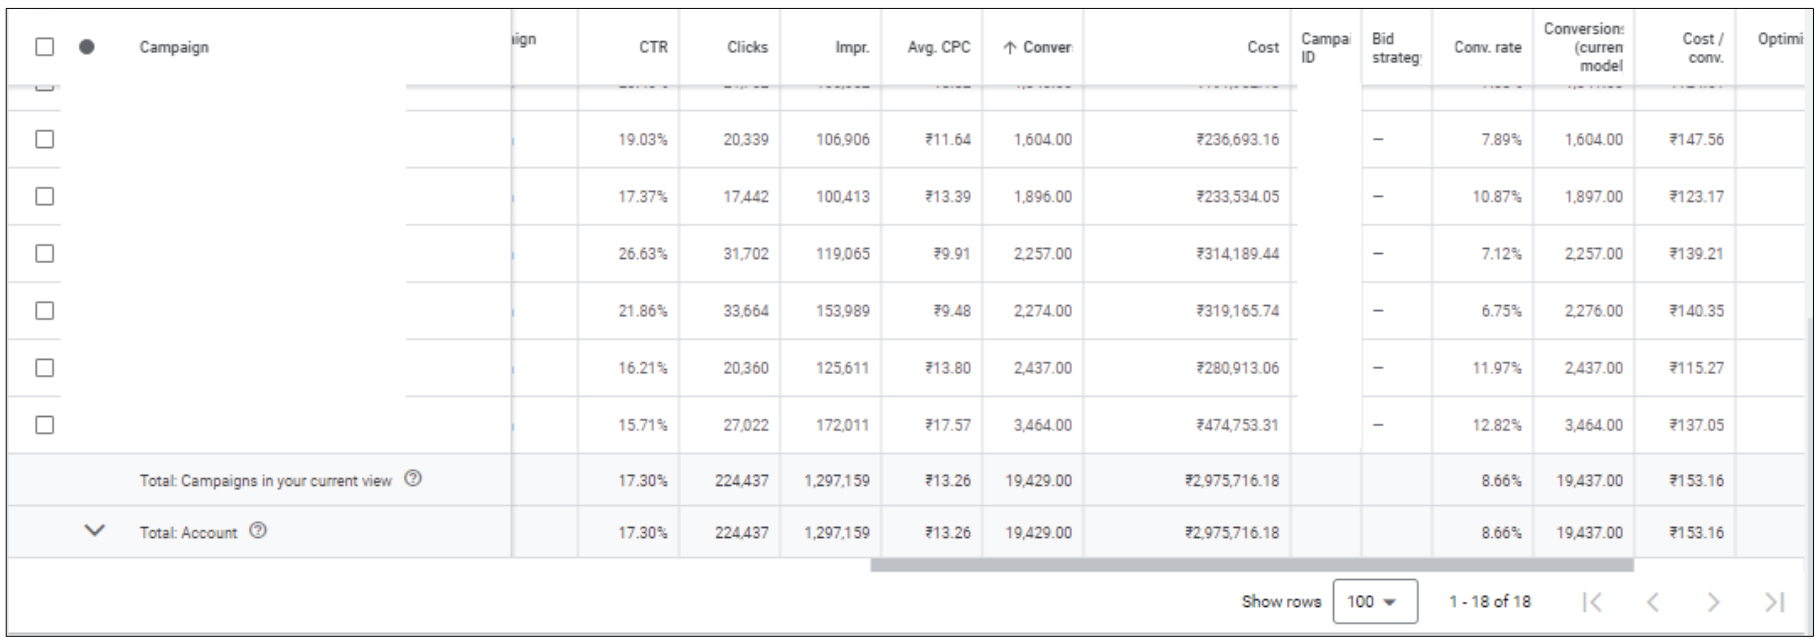
Task: Go to the first page of results
Action: click(1594, 602)
